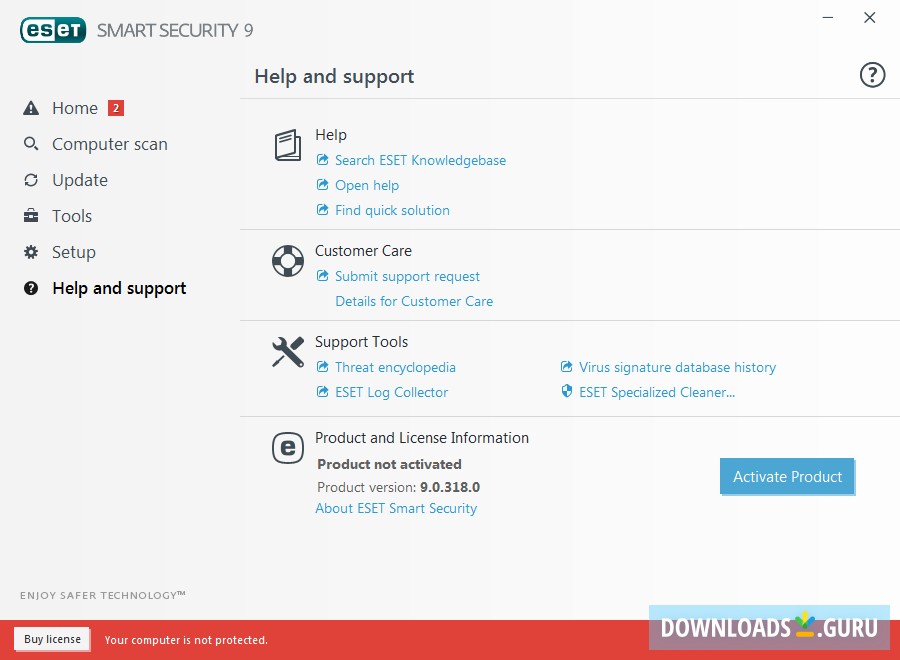900x660 pixels.
Task: Click external link icon beside Find quick solution
Action: [x=323, y=209]
